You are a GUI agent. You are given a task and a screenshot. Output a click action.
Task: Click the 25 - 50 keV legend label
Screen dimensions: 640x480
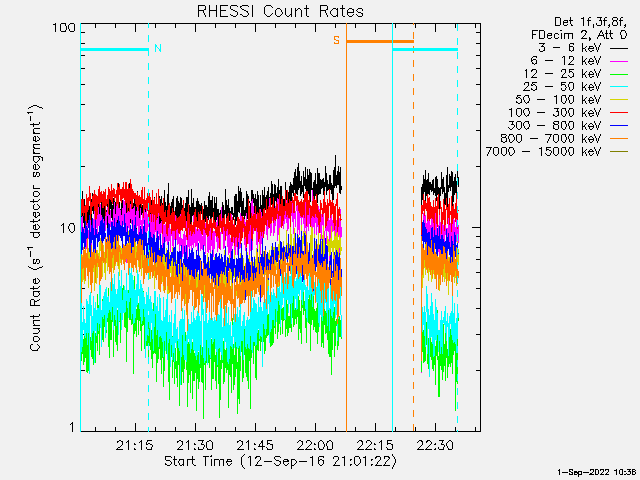tap(562, 87)
